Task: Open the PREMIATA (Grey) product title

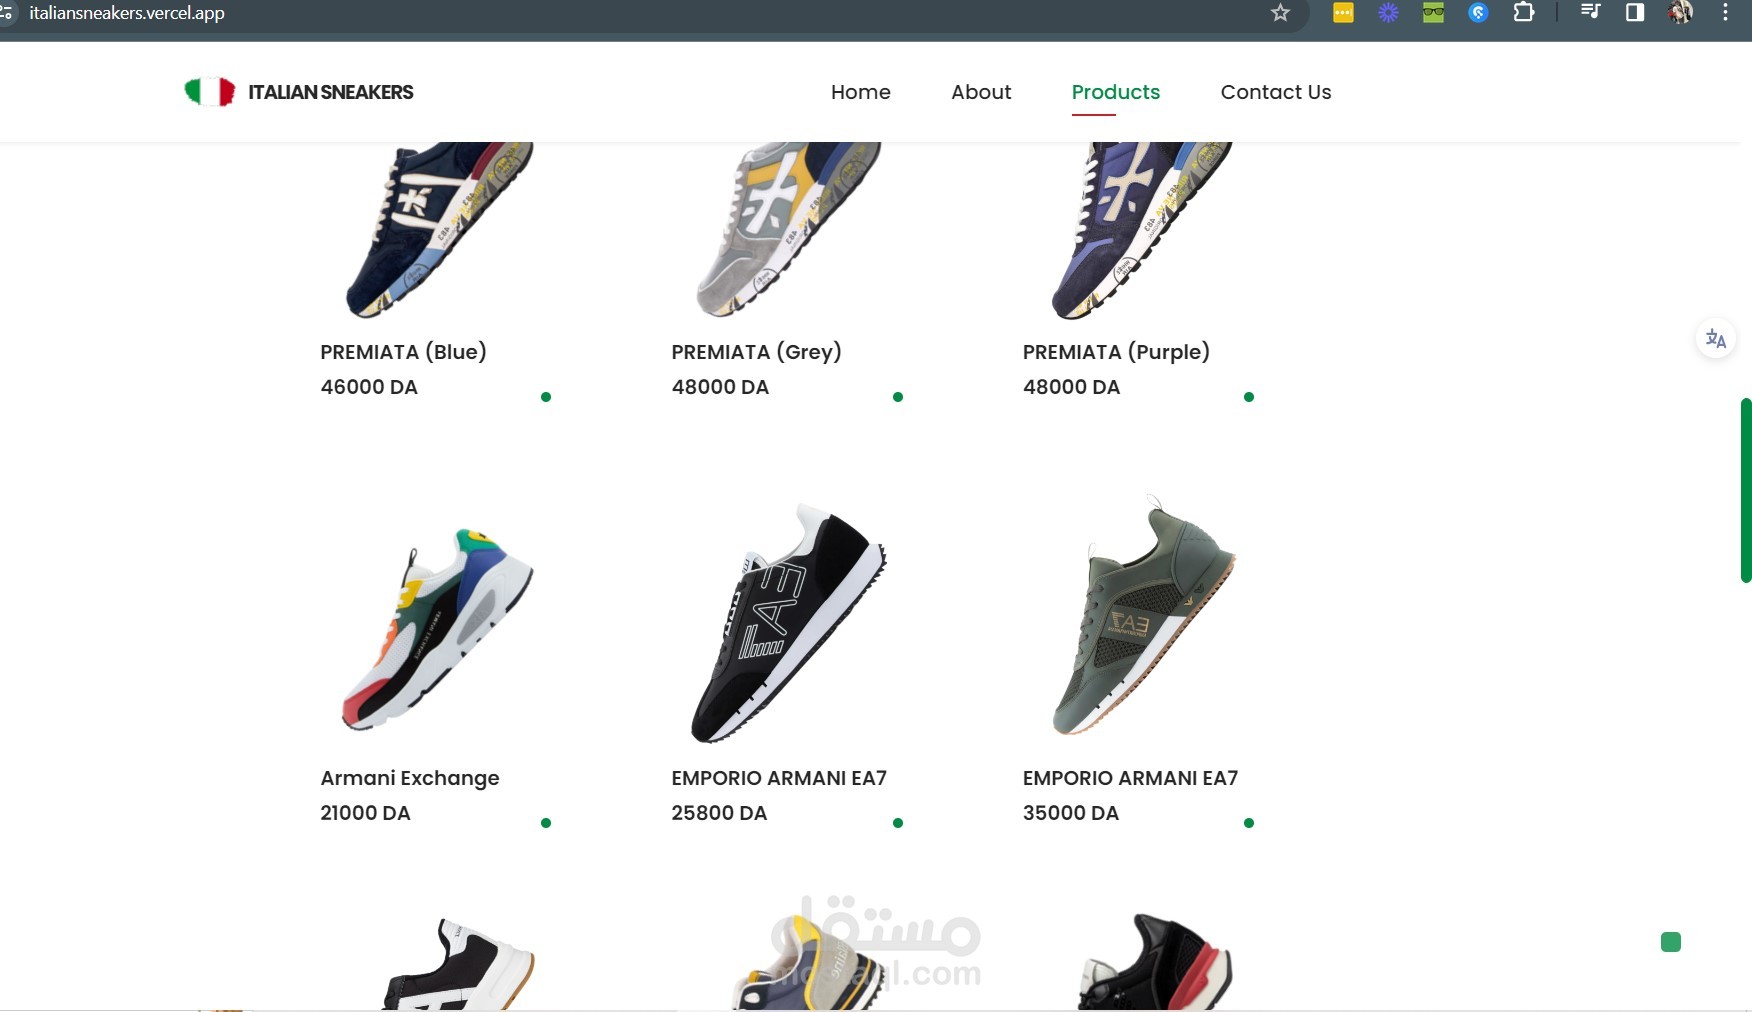Action: point(757,352)
